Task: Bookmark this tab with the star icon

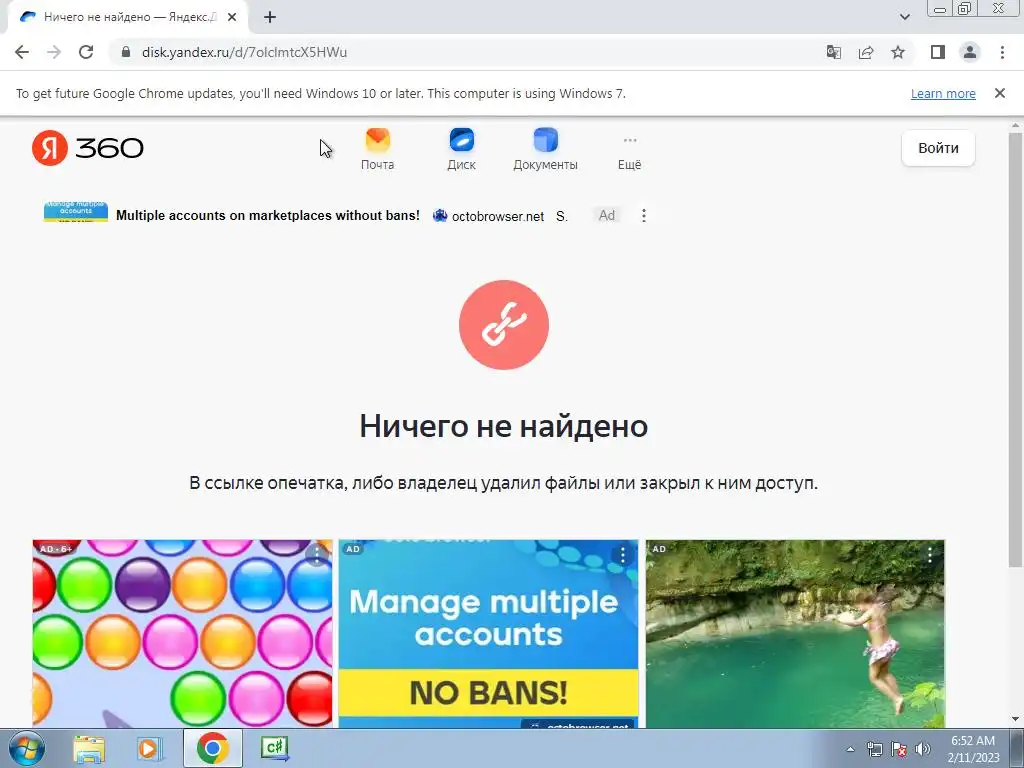Action: coord(898,52)
